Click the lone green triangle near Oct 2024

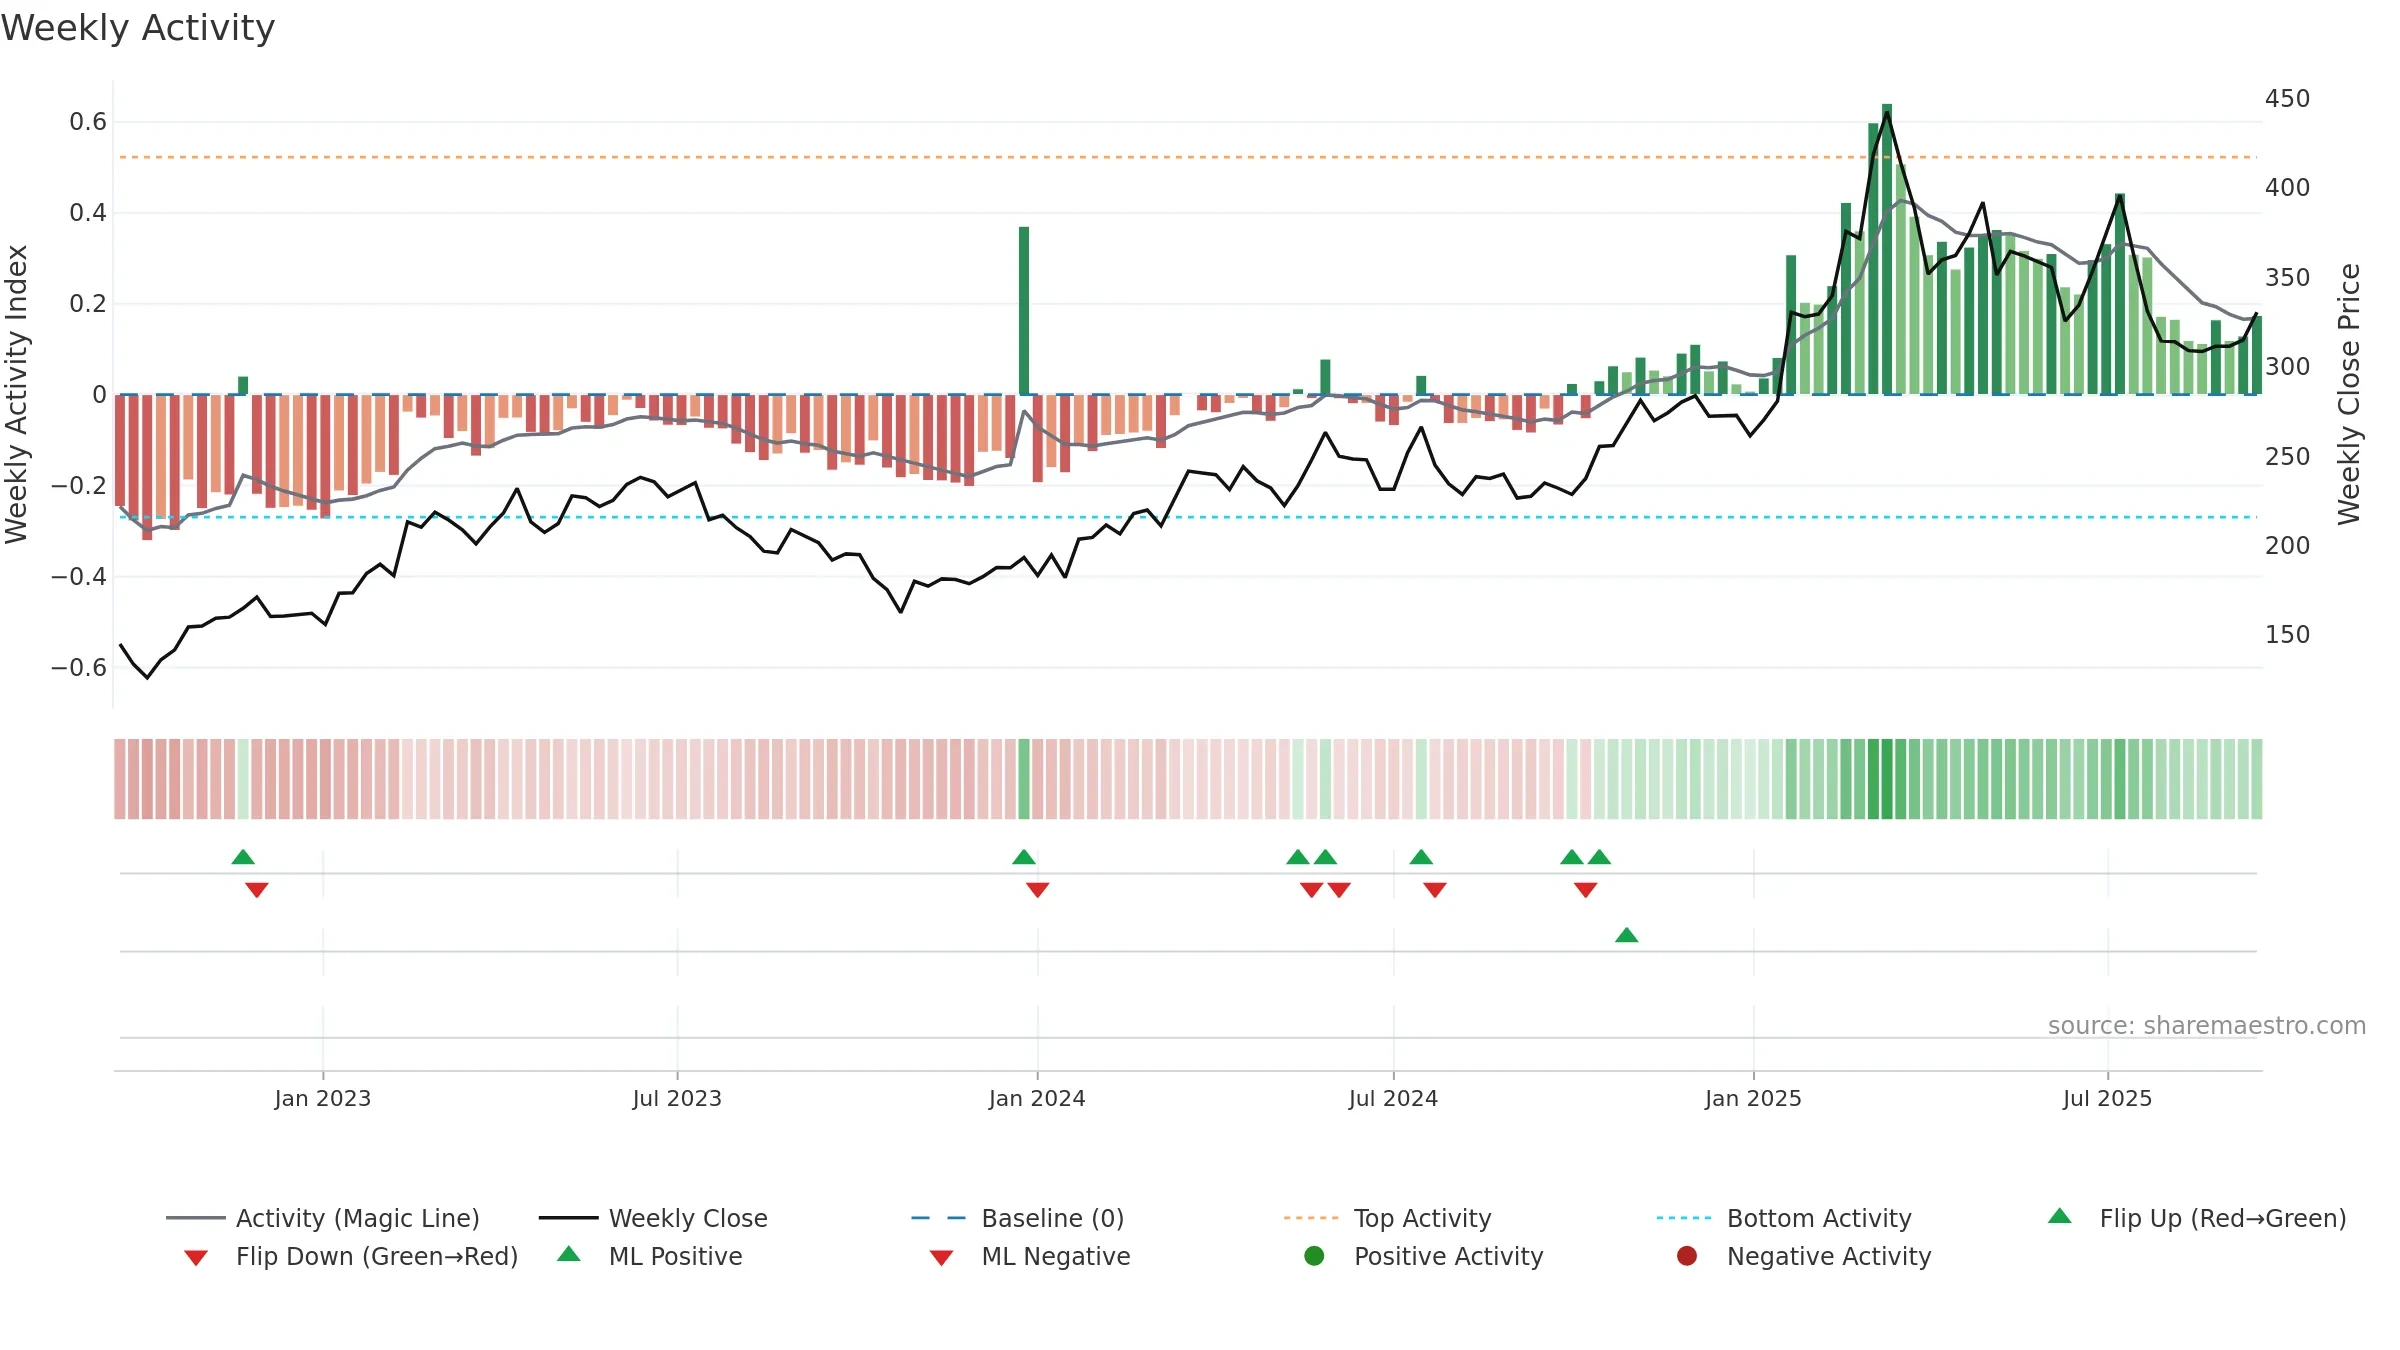[x=1627, y=935]
